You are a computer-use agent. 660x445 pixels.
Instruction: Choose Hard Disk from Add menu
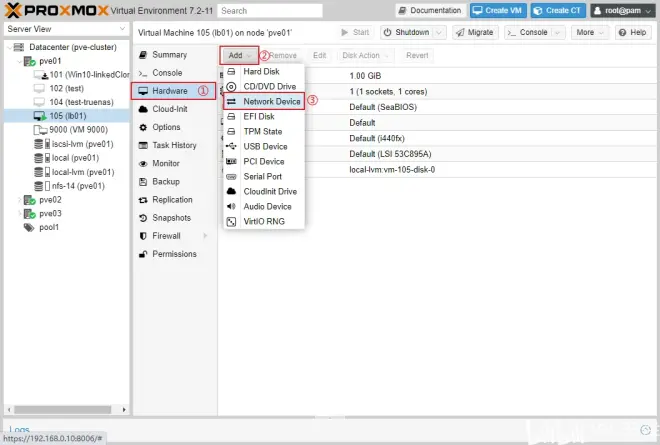click(264, 72)
